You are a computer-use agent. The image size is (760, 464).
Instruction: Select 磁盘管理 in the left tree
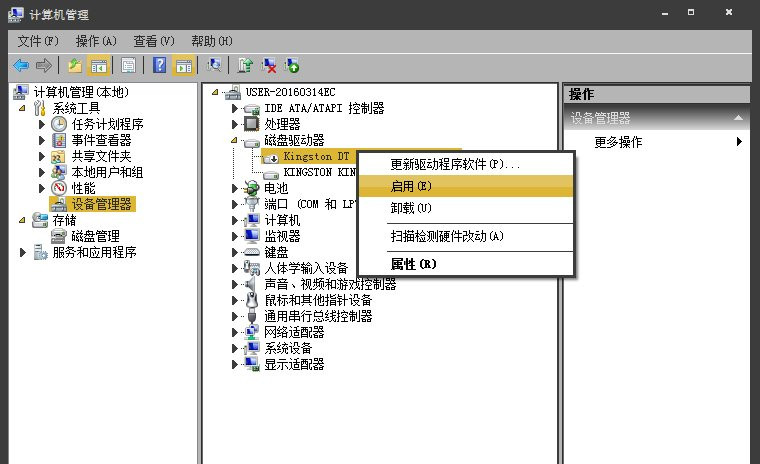click(95, 236)
